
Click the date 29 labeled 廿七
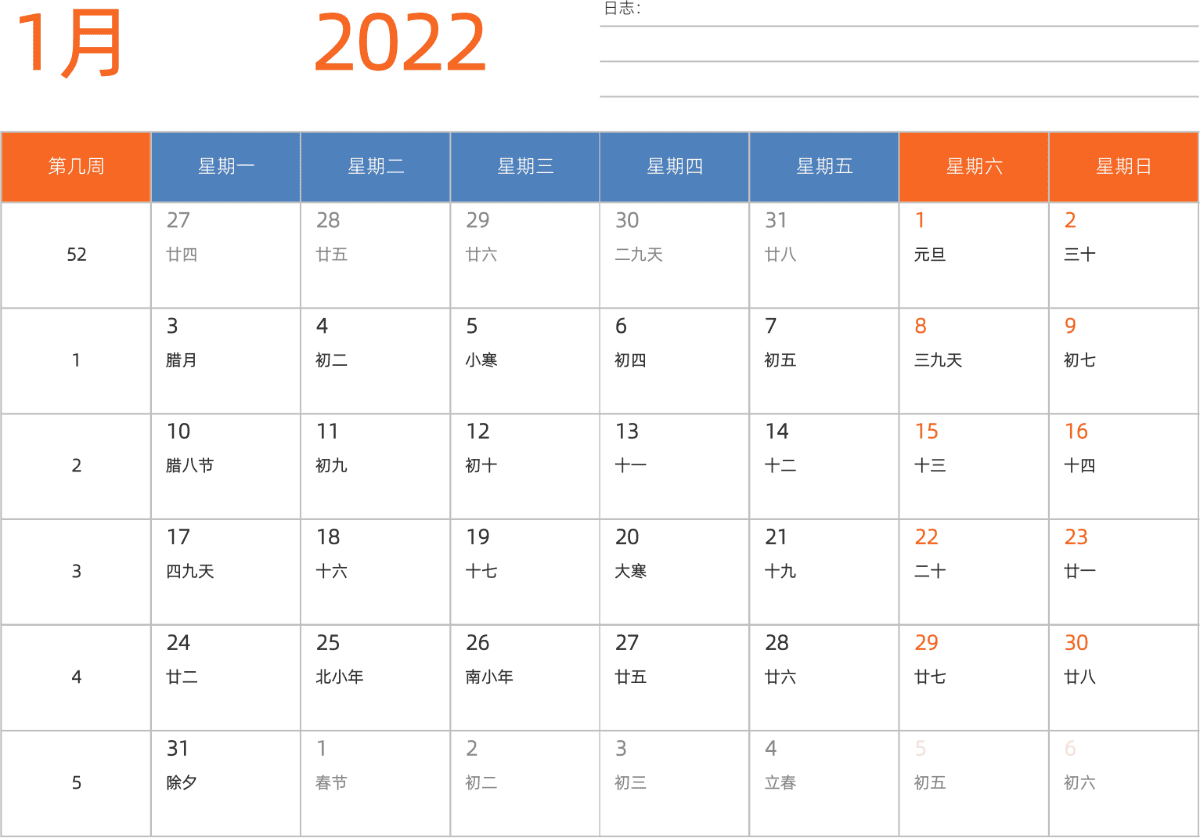coord(974,678)
